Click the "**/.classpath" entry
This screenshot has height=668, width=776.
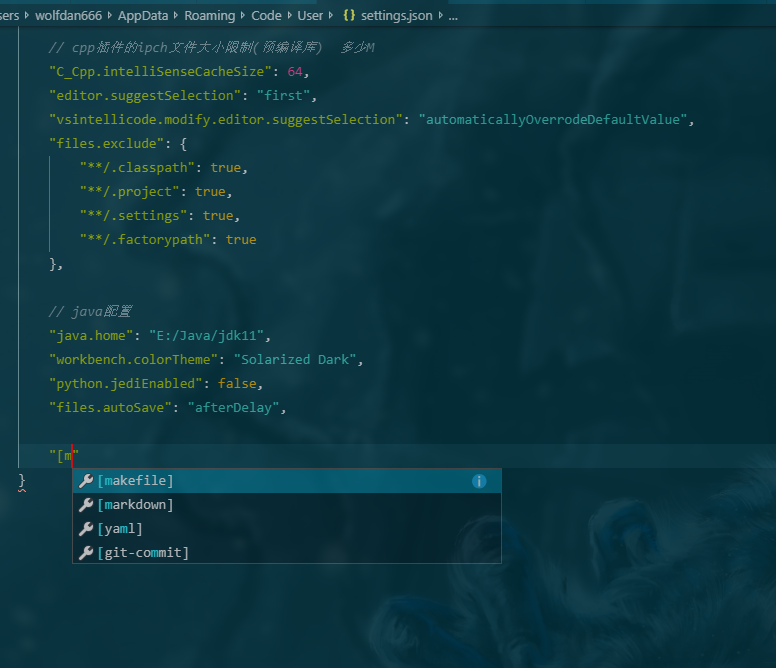point(138,168)
